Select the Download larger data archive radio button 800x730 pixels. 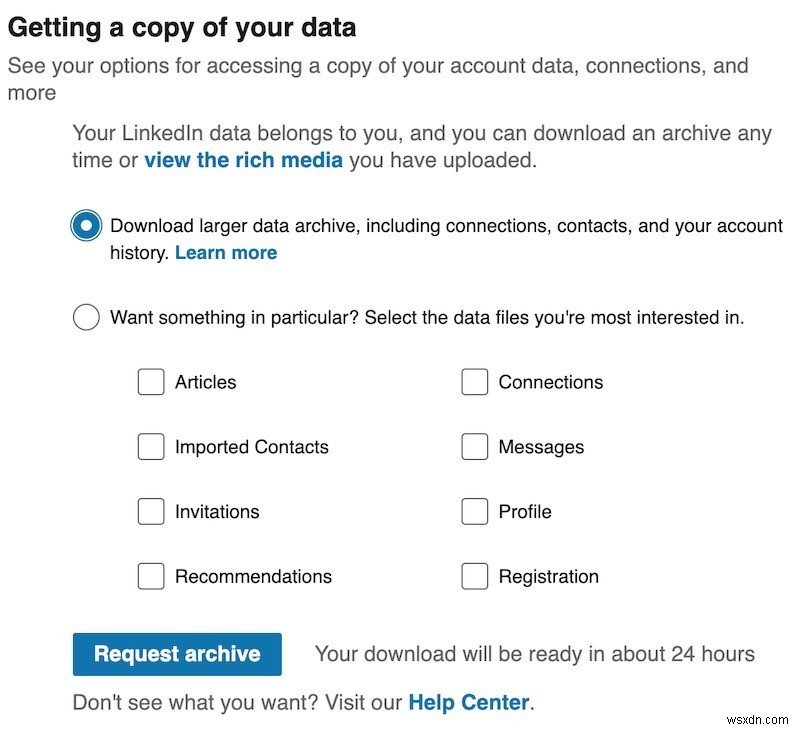click(x=86, y=226)
